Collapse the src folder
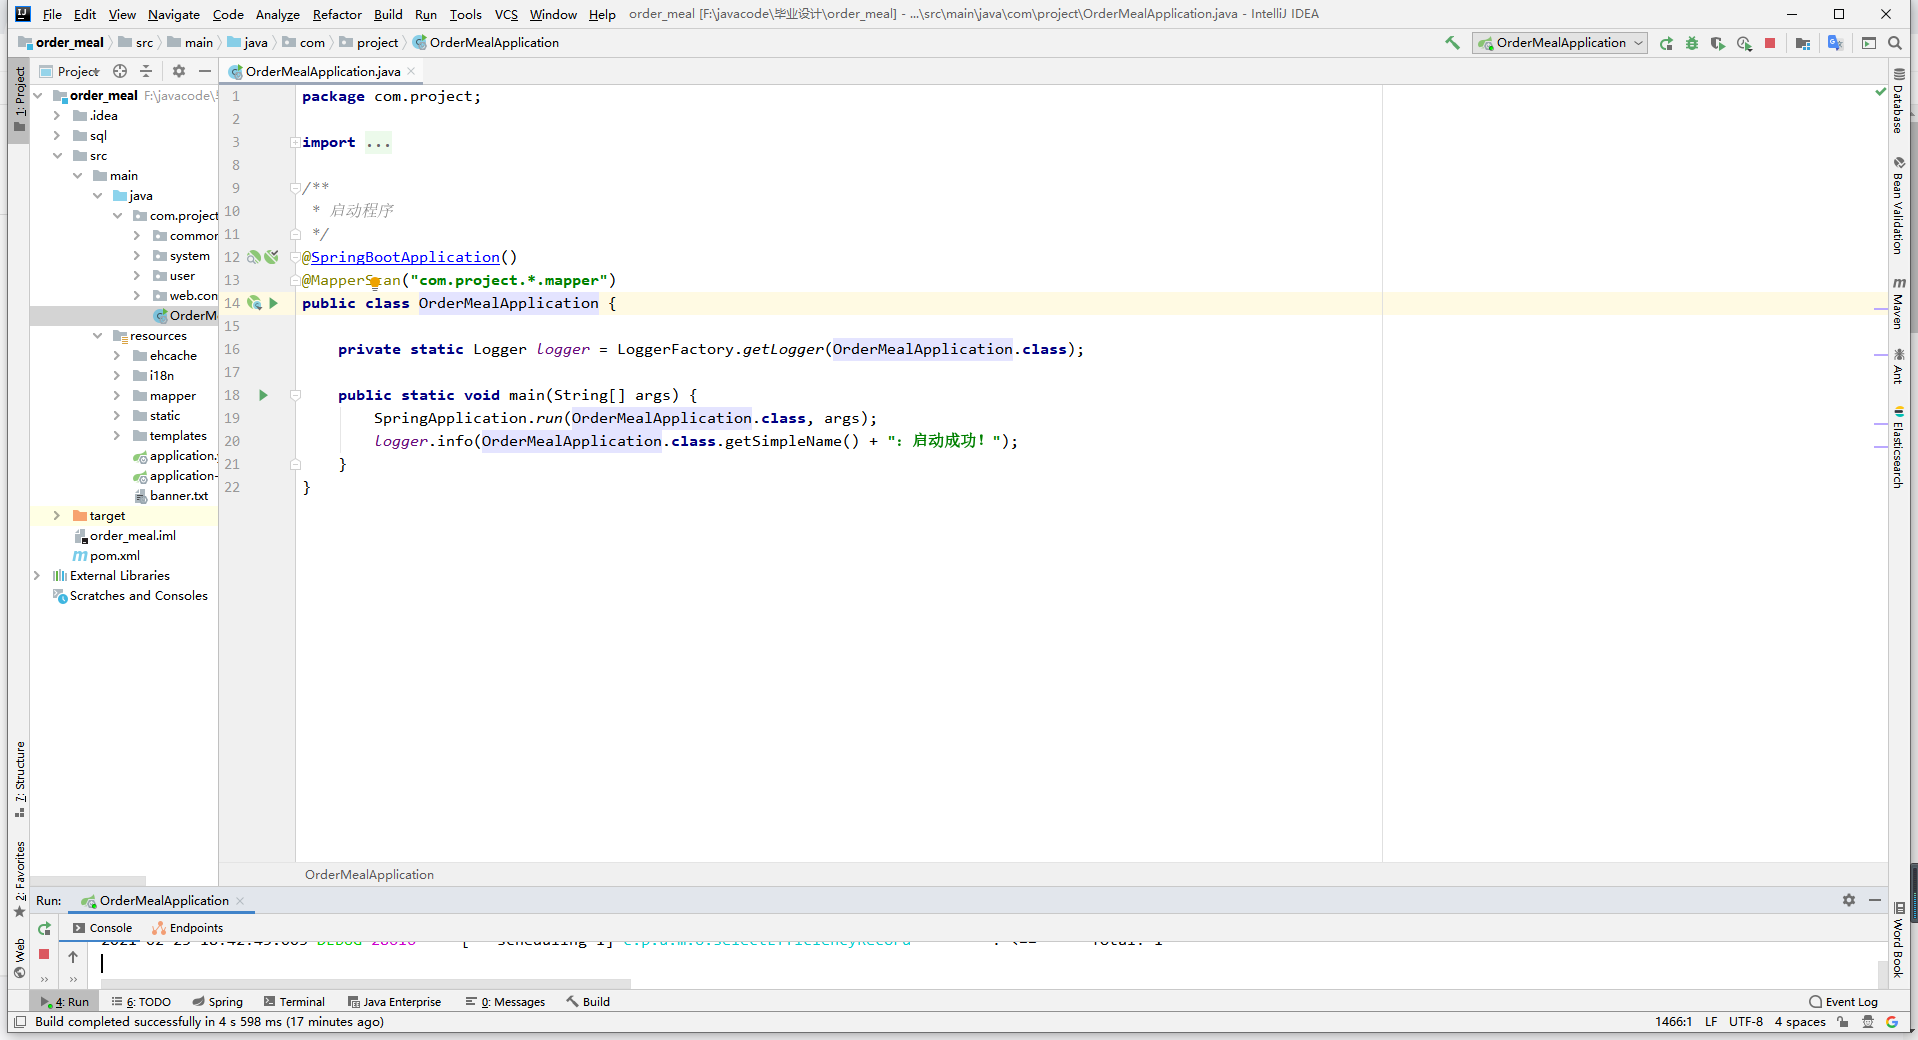Image resolution: width=1918 pixels, height=1040 pixels. [57, 156]
